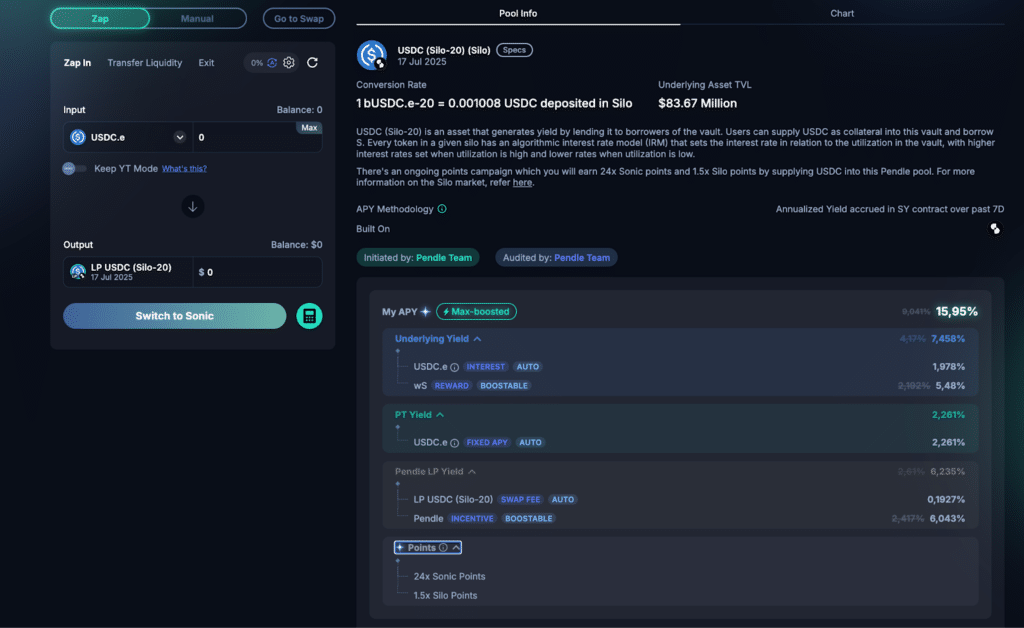Click the USDC.e token icon in Input
This screenshot has height=628, width=1024.
(78, 137)
